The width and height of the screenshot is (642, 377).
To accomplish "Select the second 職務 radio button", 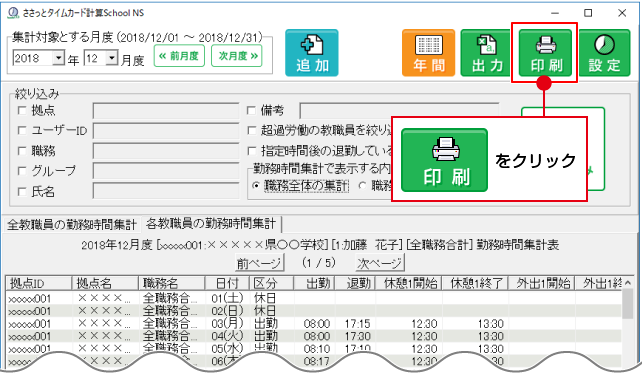I will pyautogui.click(x=362, y=186).
